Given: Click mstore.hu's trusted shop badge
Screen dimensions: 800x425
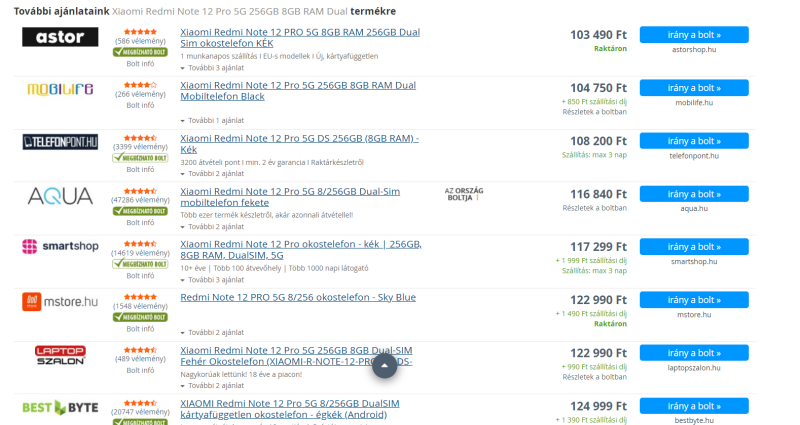Looking at the screenshot, I should point(140,317).
